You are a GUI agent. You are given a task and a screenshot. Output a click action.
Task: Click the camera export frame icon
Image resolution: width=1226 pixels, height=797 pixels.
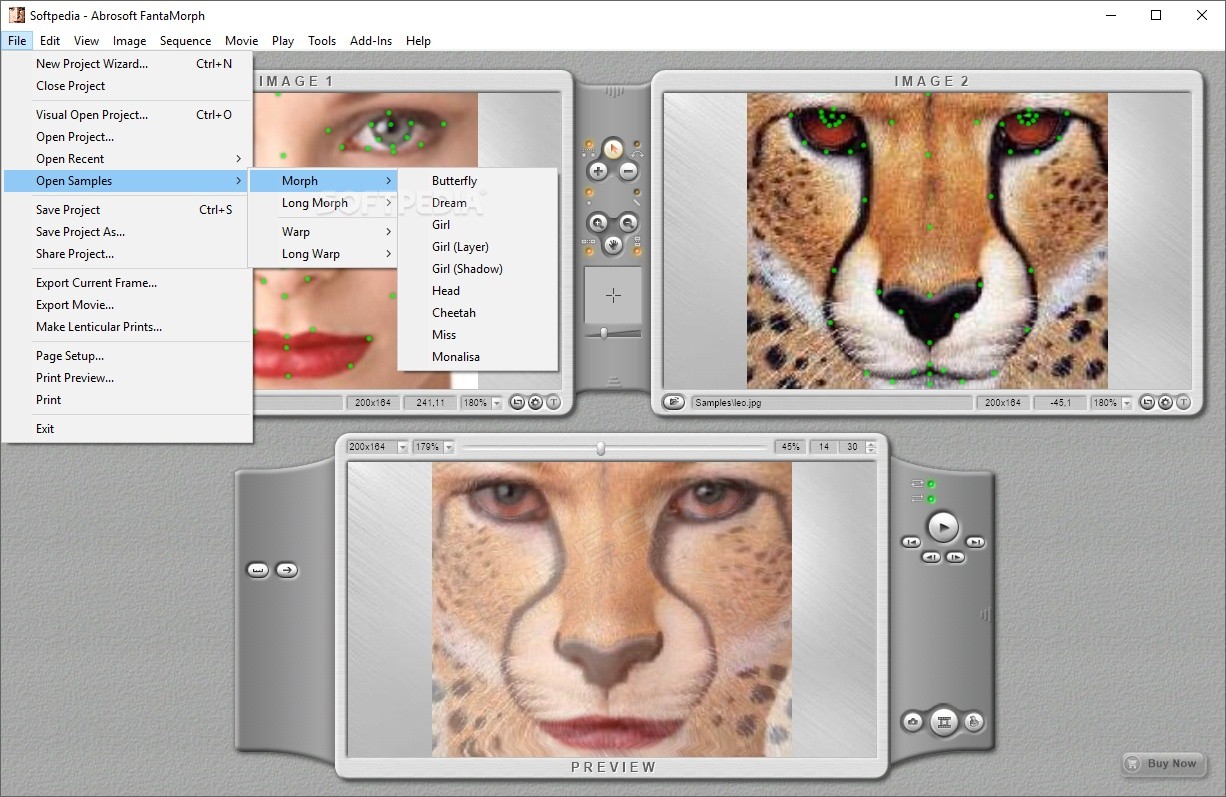point(913,721)
